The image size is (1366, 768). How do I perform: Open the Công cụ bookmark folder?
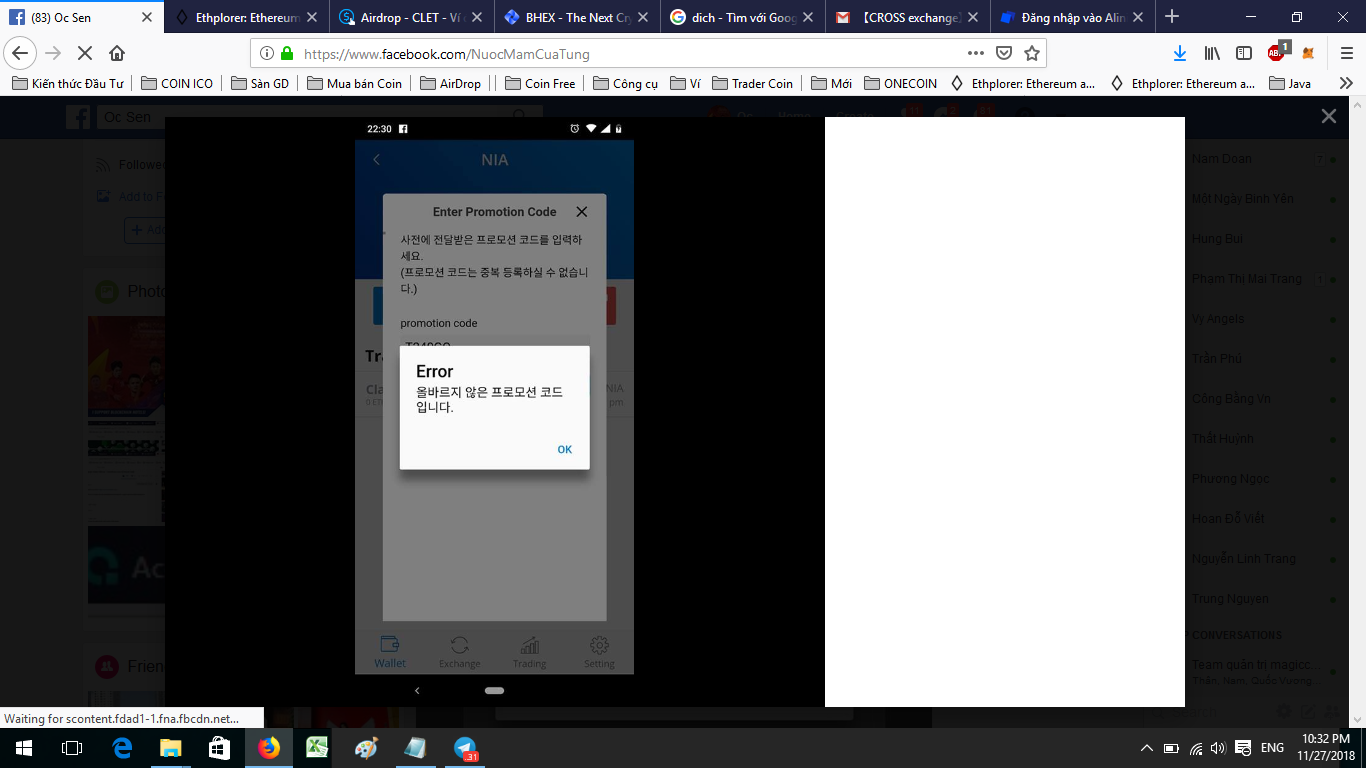coord(625,84)
